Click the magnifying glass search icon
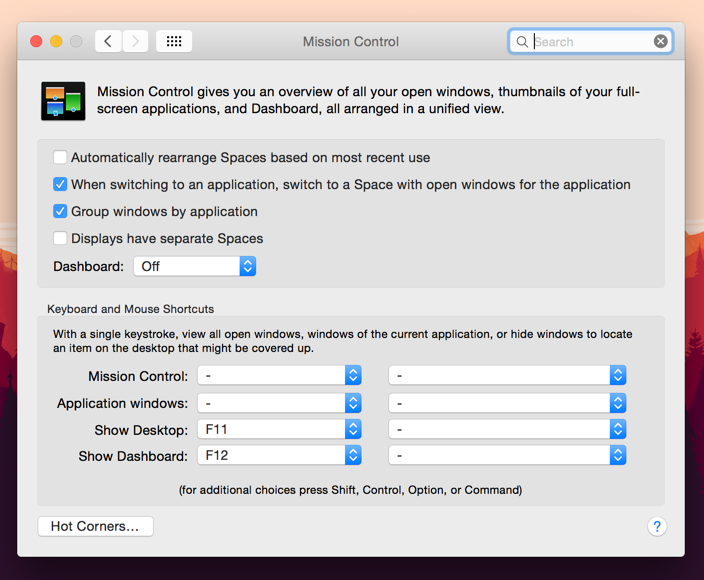 coord(522,42)
